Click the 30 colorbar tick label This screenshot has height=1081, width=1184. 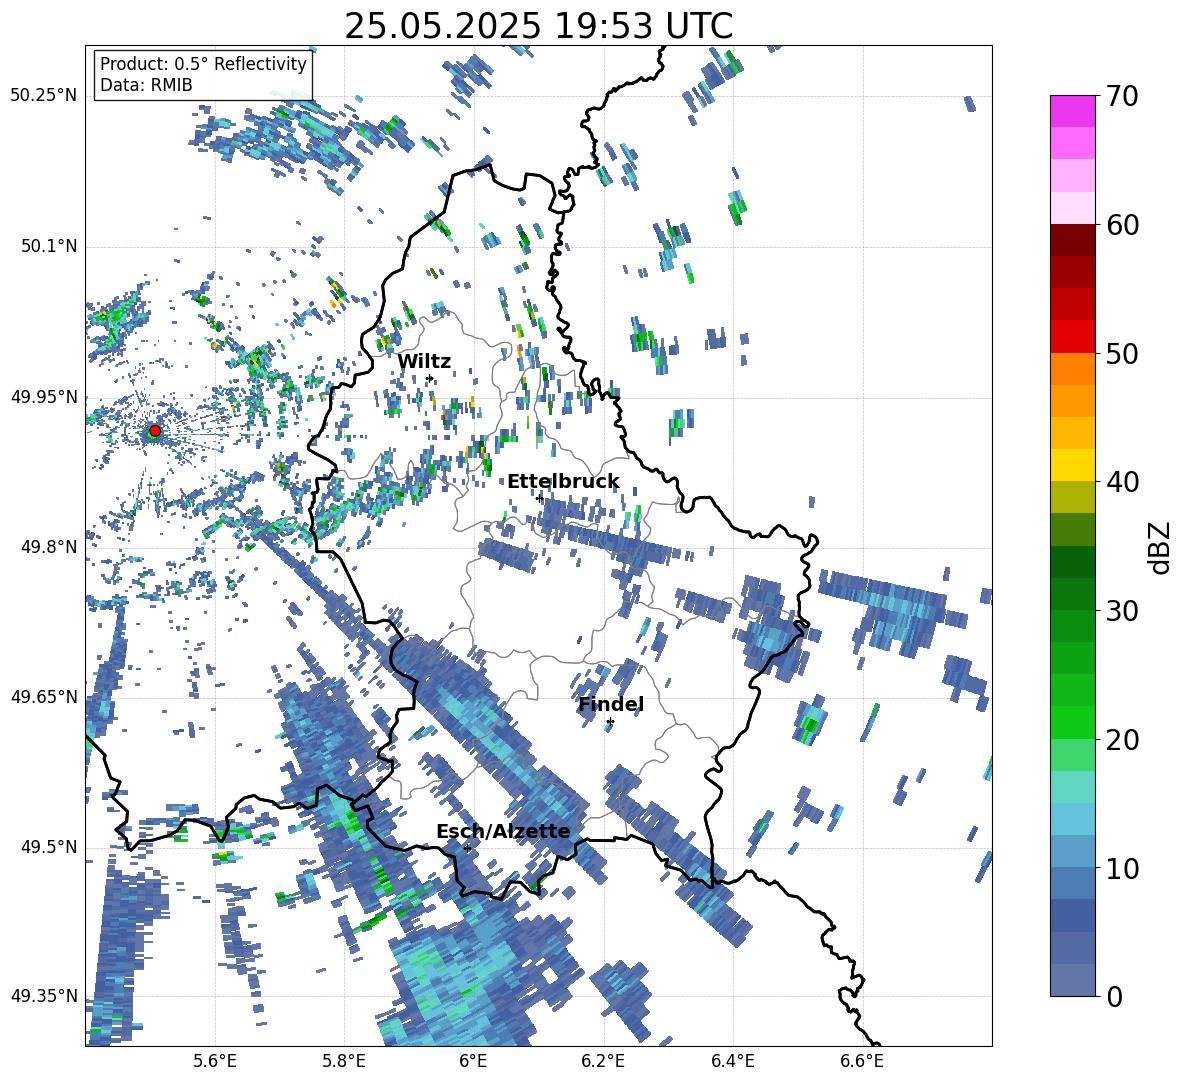click(1122, 611)
